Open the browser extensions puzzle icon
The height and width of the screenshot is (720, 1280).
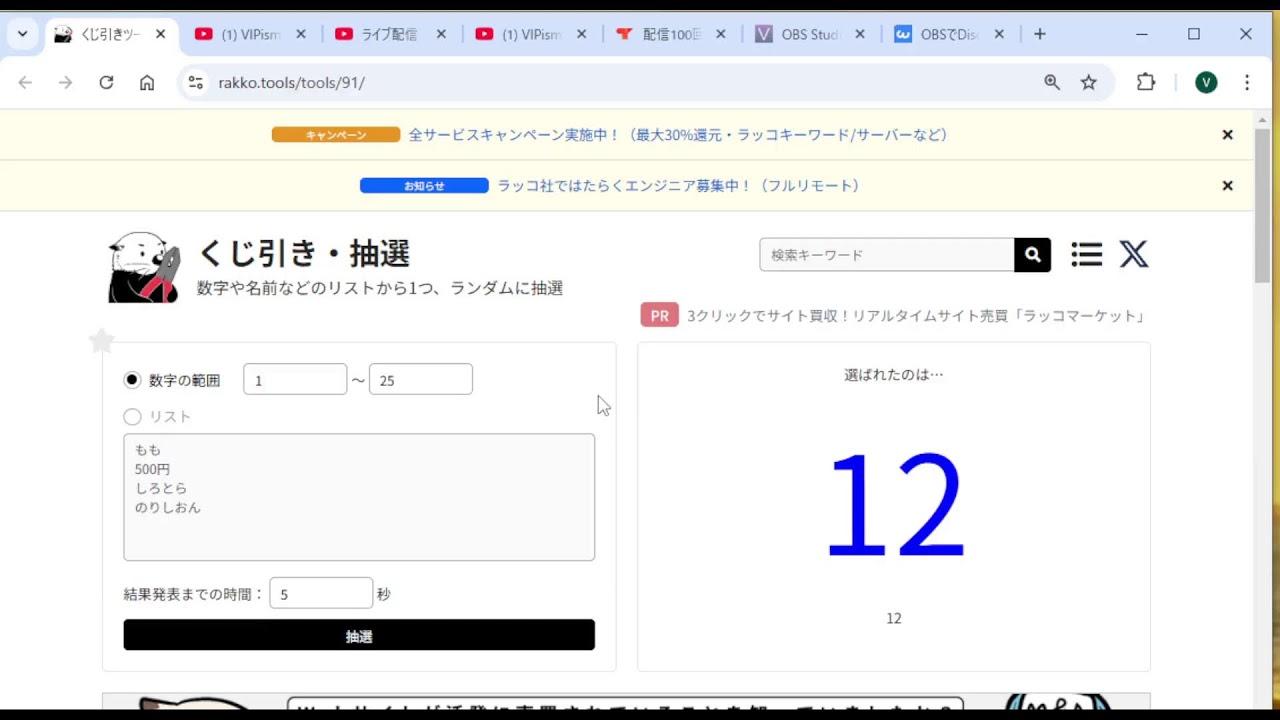coord(1146,82)
